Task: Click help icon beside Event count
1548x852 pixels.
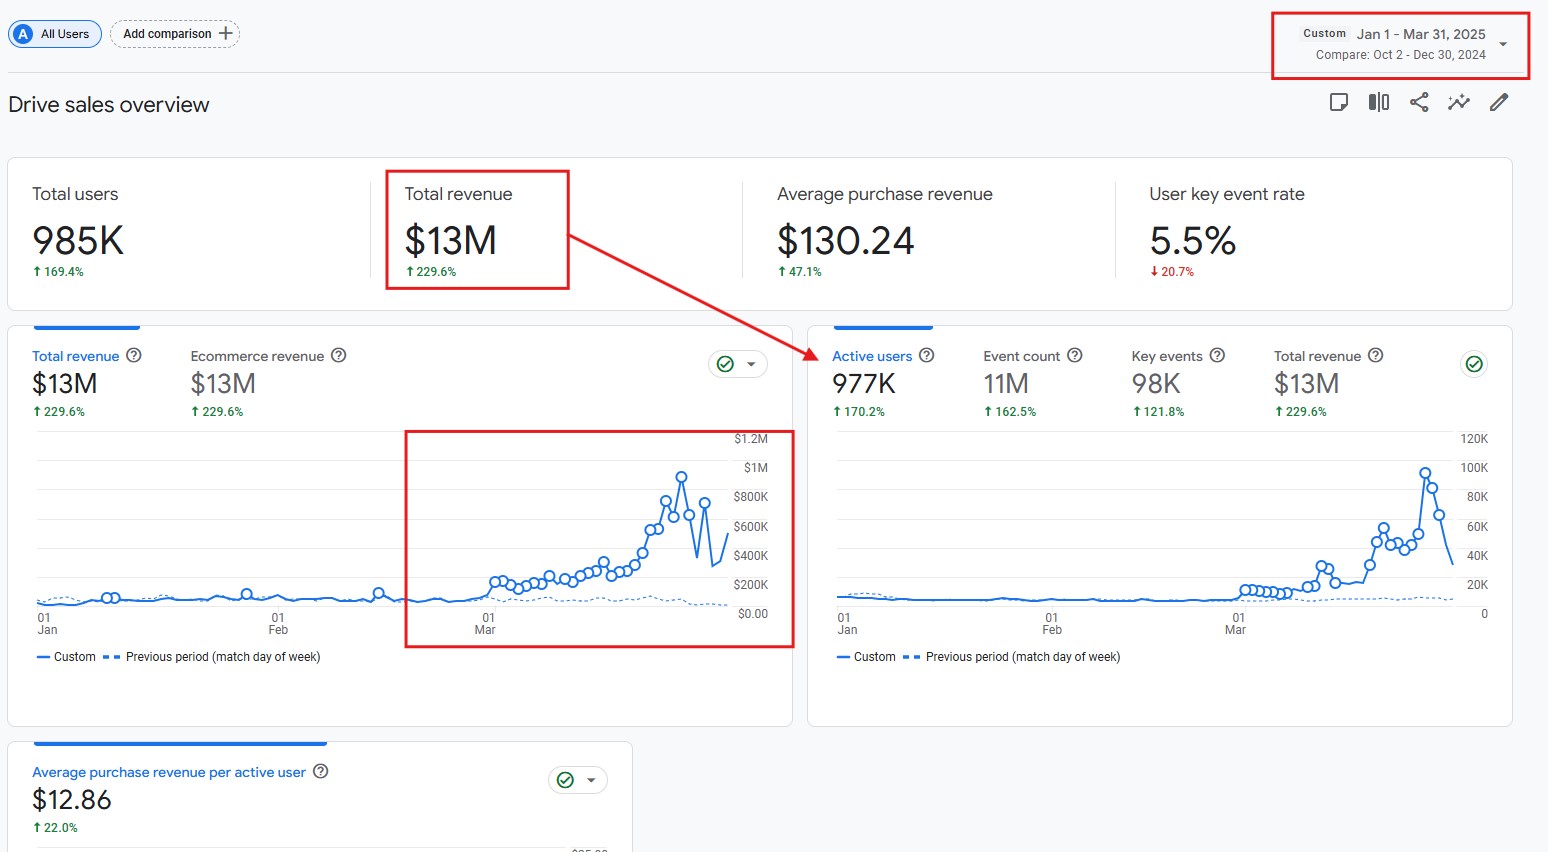Action: click(x=1075, y=355)
